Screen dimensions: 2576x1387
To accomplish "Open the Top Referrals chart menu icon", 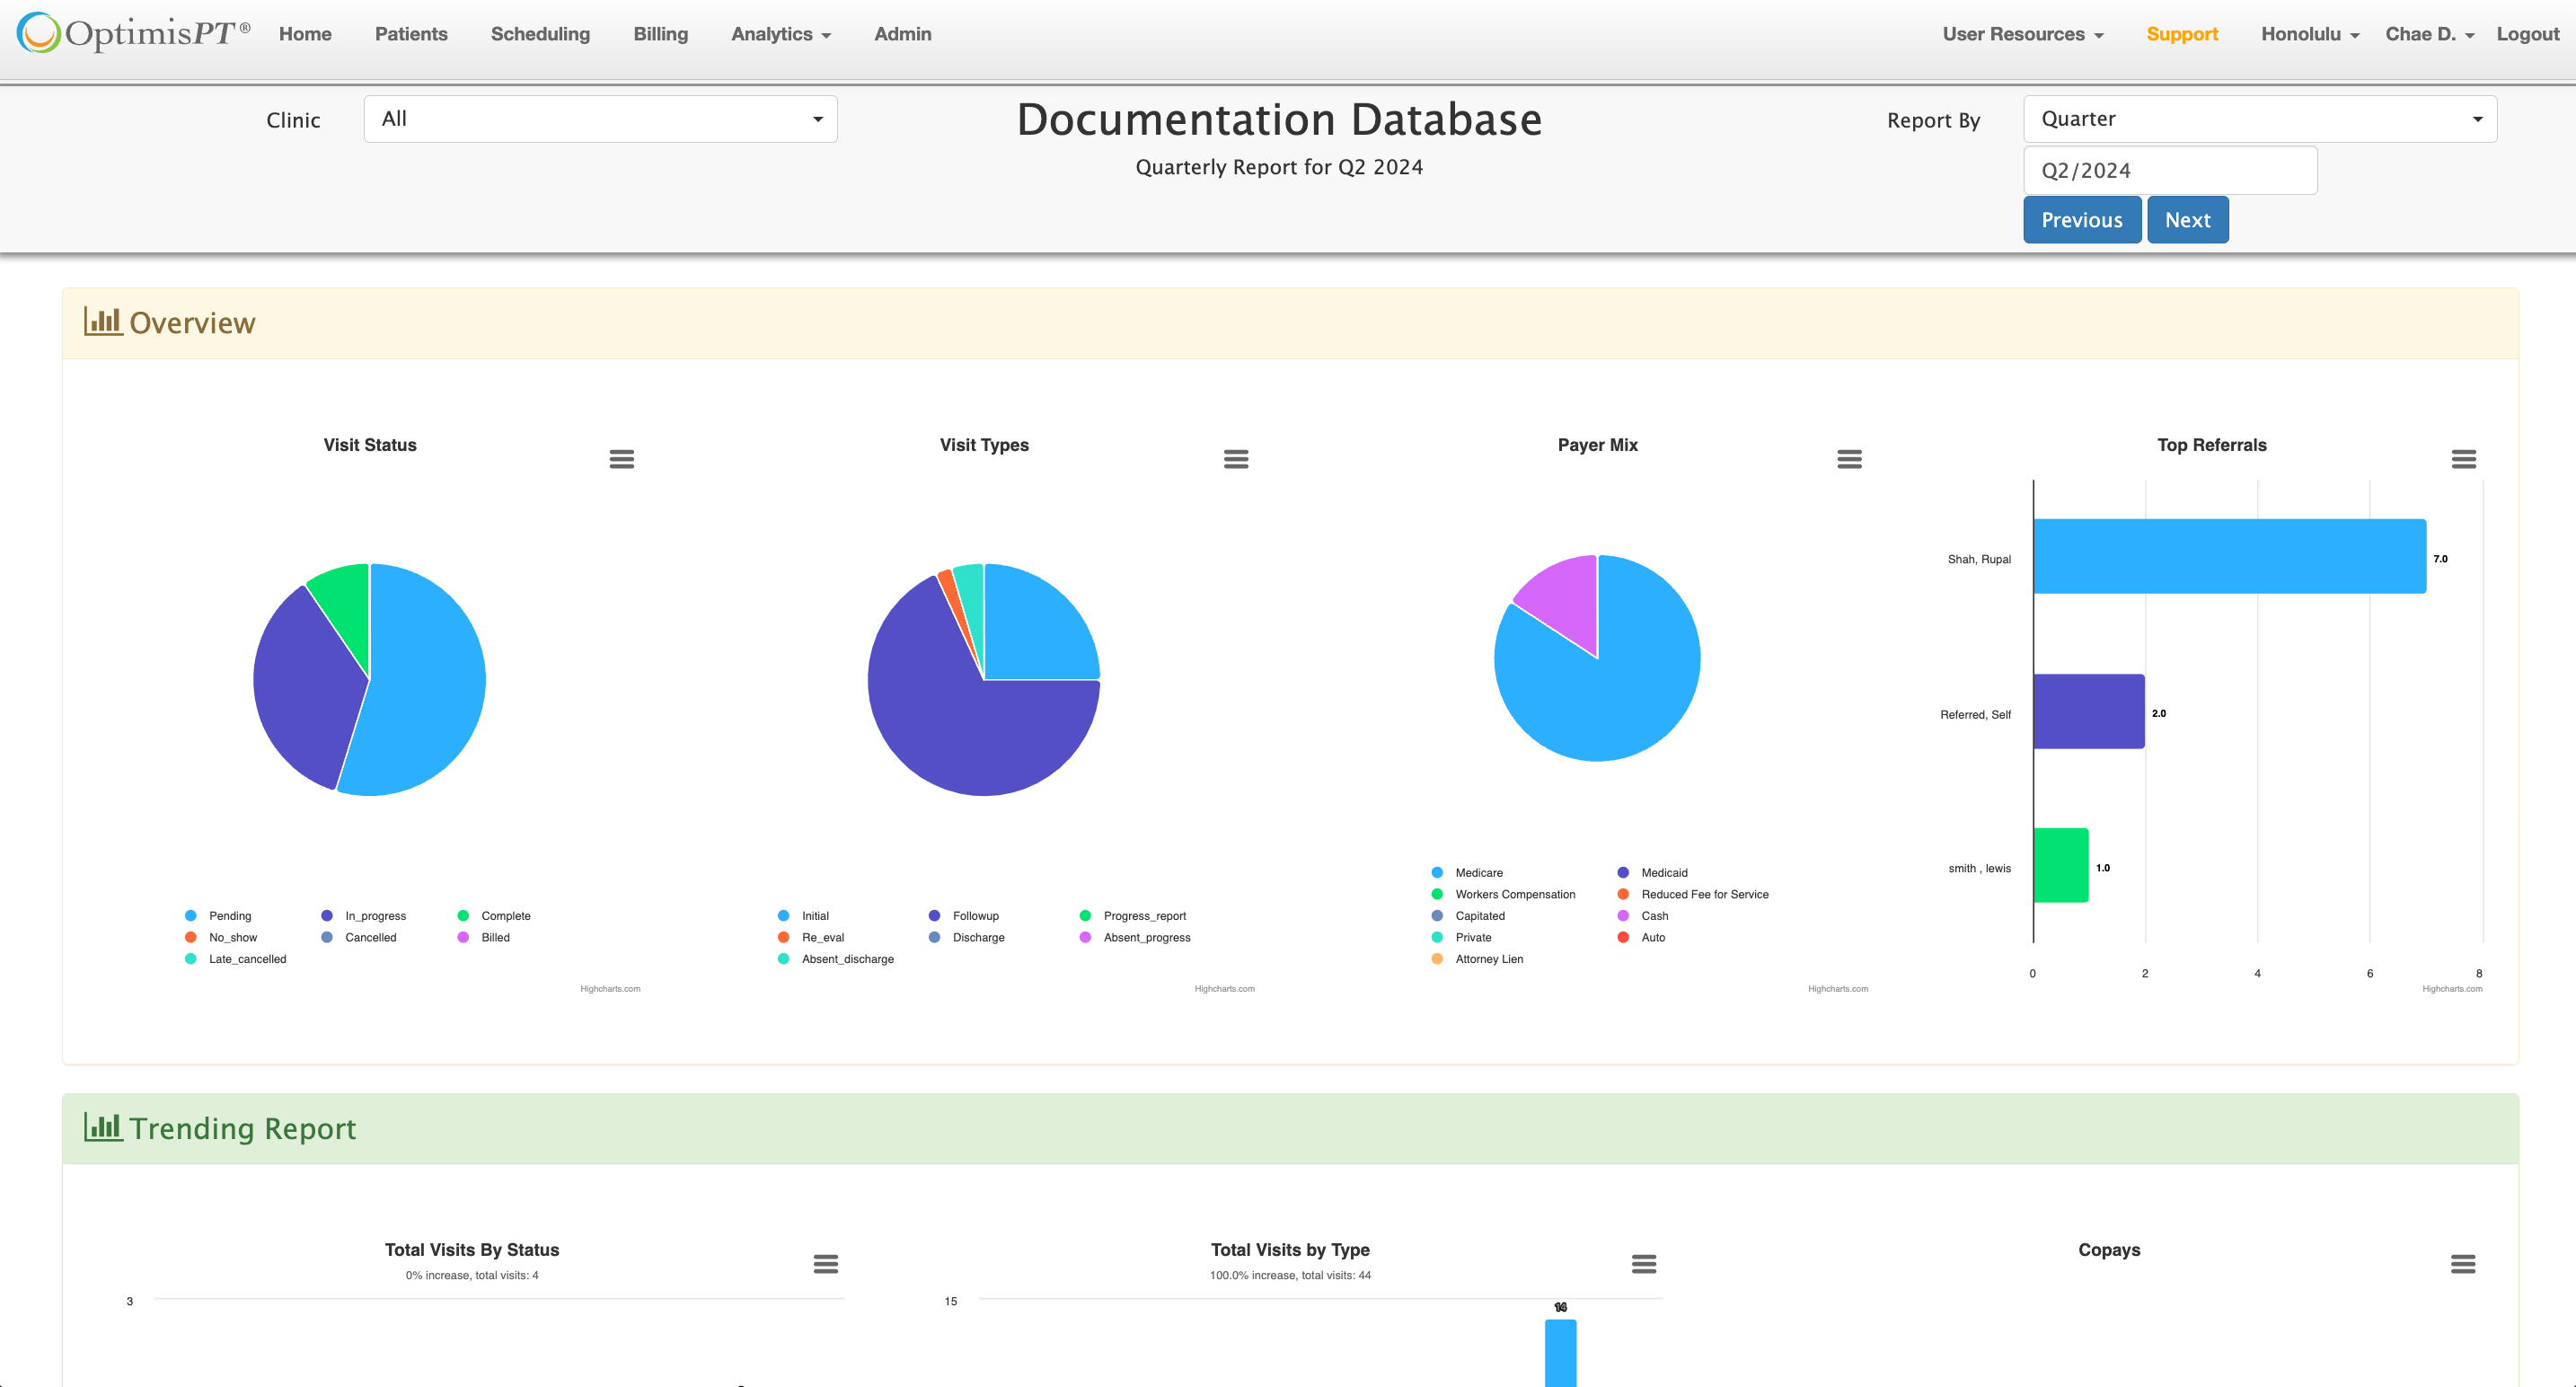I will click(x=2463, y=459).
